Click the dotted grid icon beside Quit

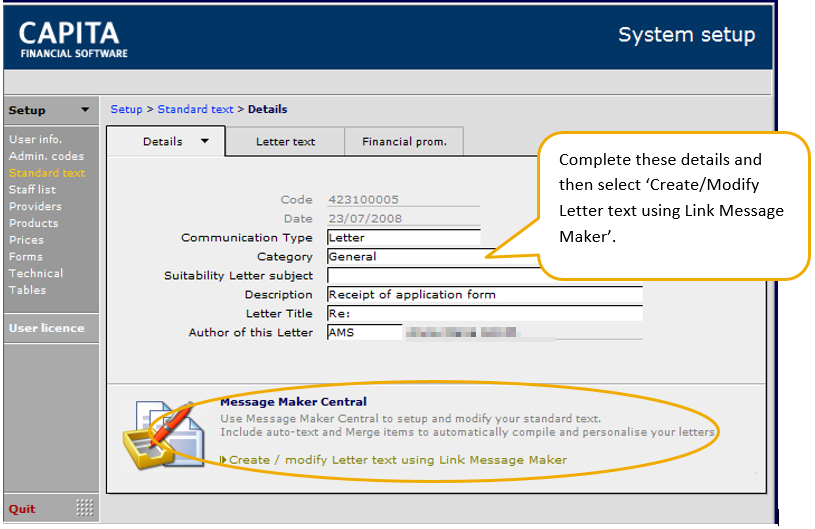[85, 508]
